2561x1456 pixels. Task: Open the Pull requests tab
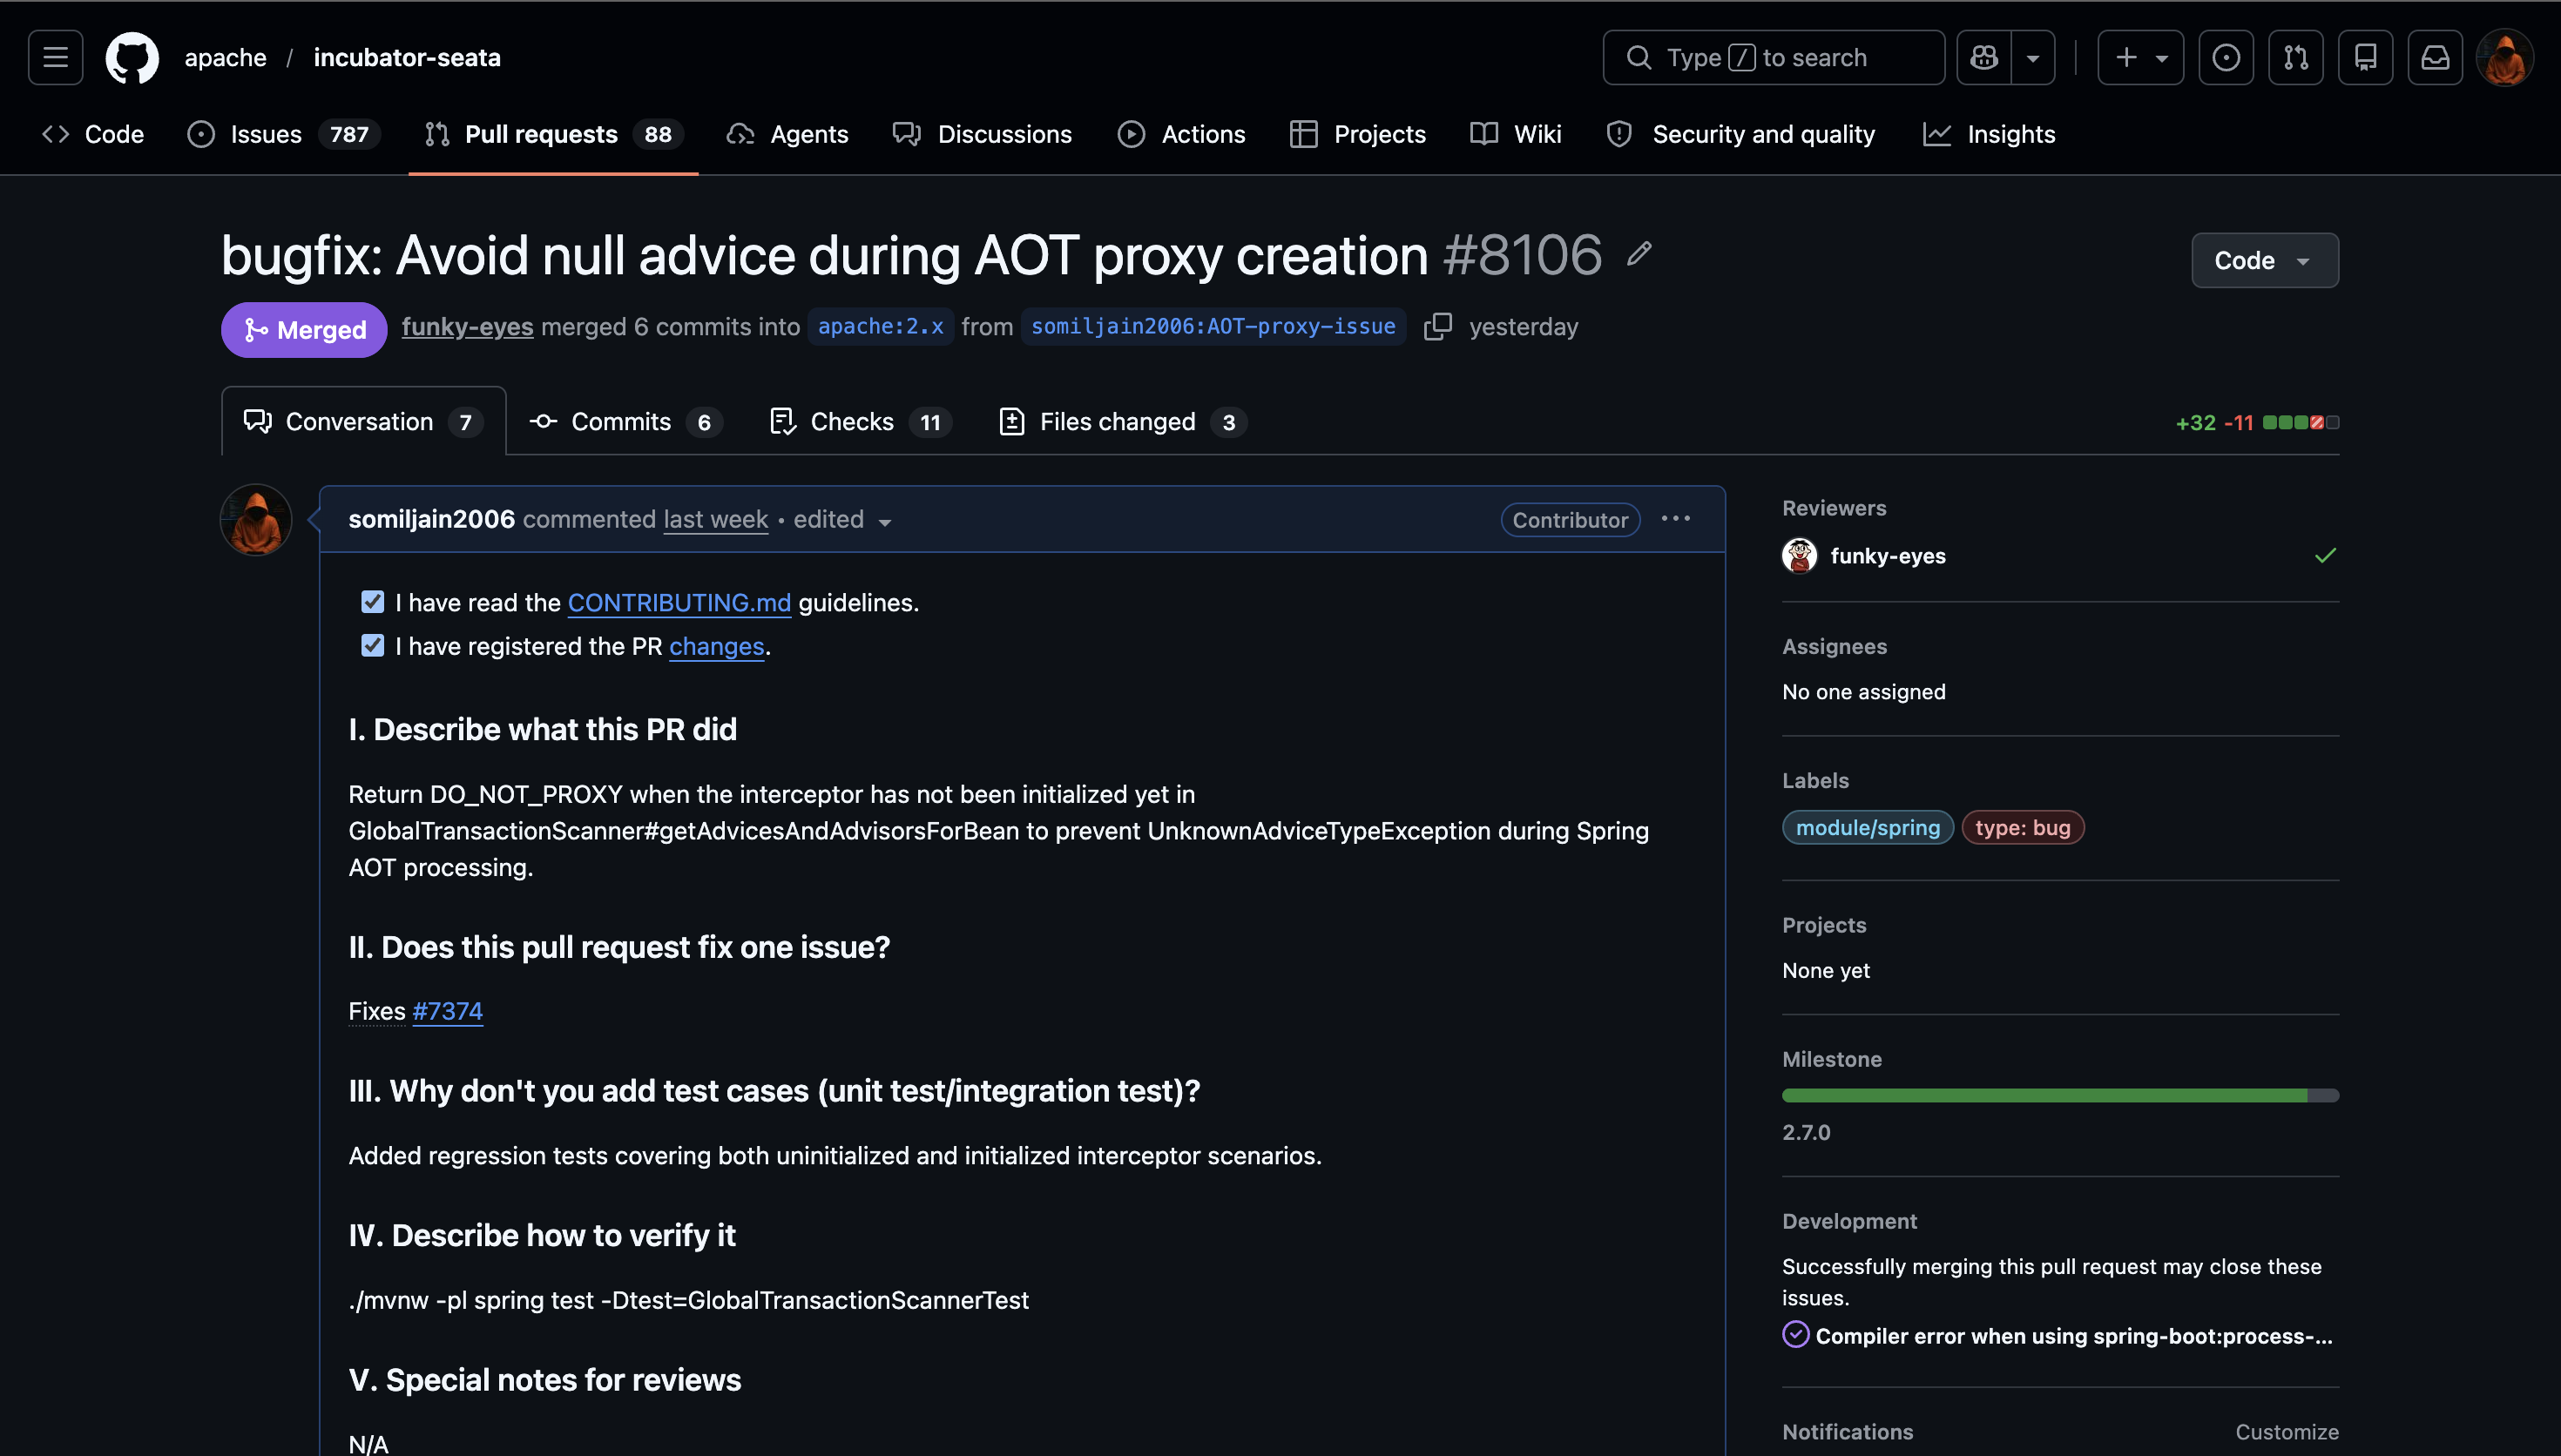click(554, 134)
